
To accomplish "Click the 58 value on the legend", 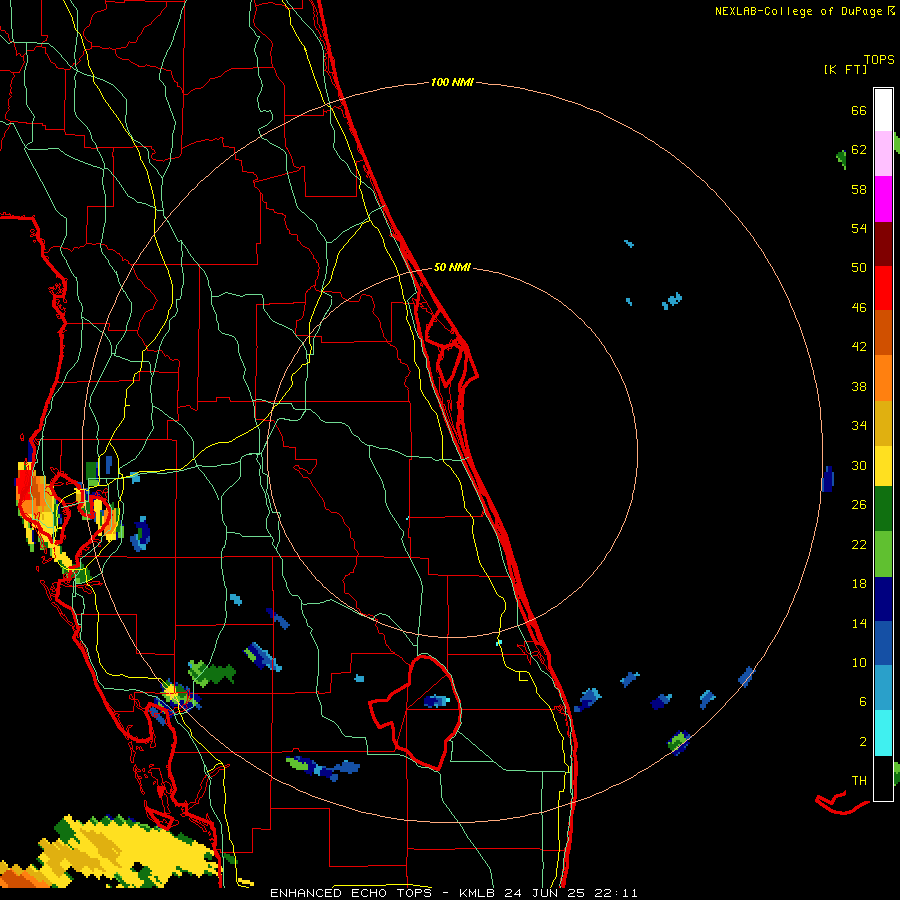I will click(x=859, y=189).
